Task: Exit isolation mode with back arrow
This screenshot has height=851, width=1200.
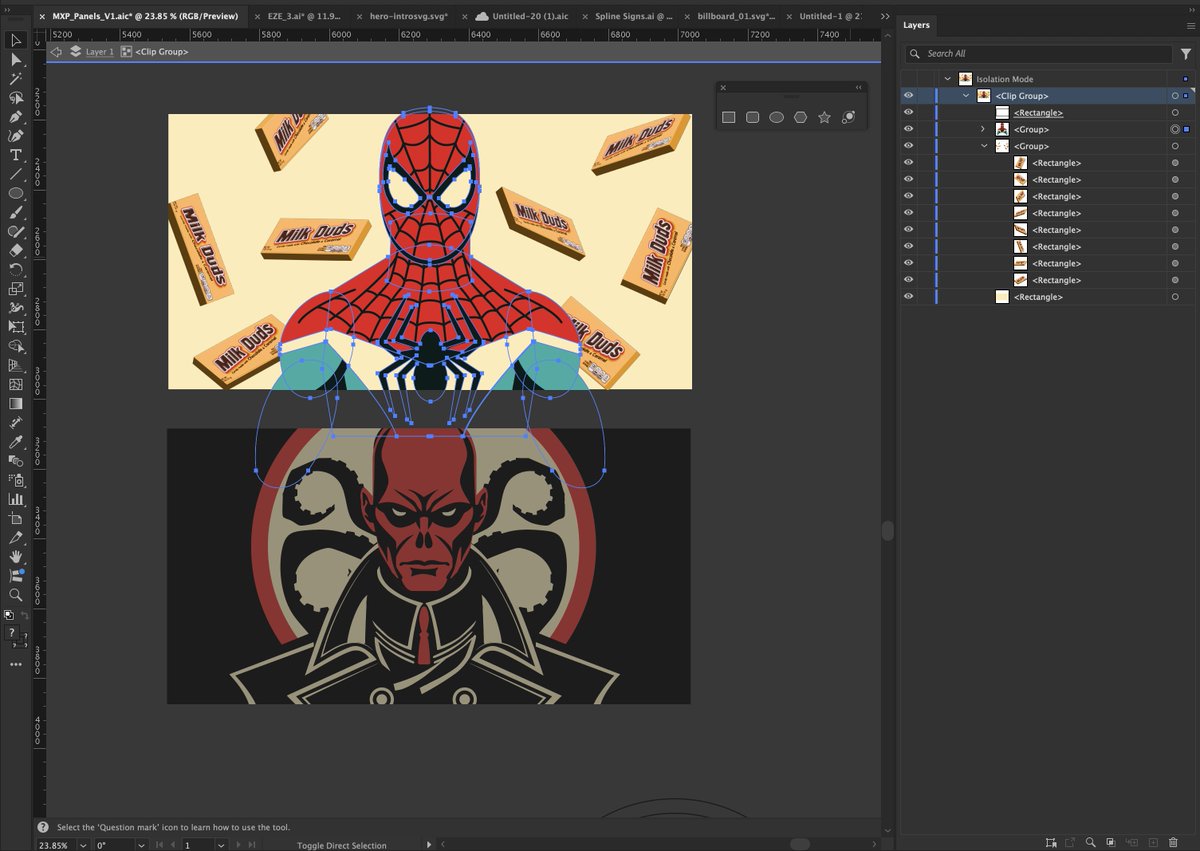Action: pos(56,51)
